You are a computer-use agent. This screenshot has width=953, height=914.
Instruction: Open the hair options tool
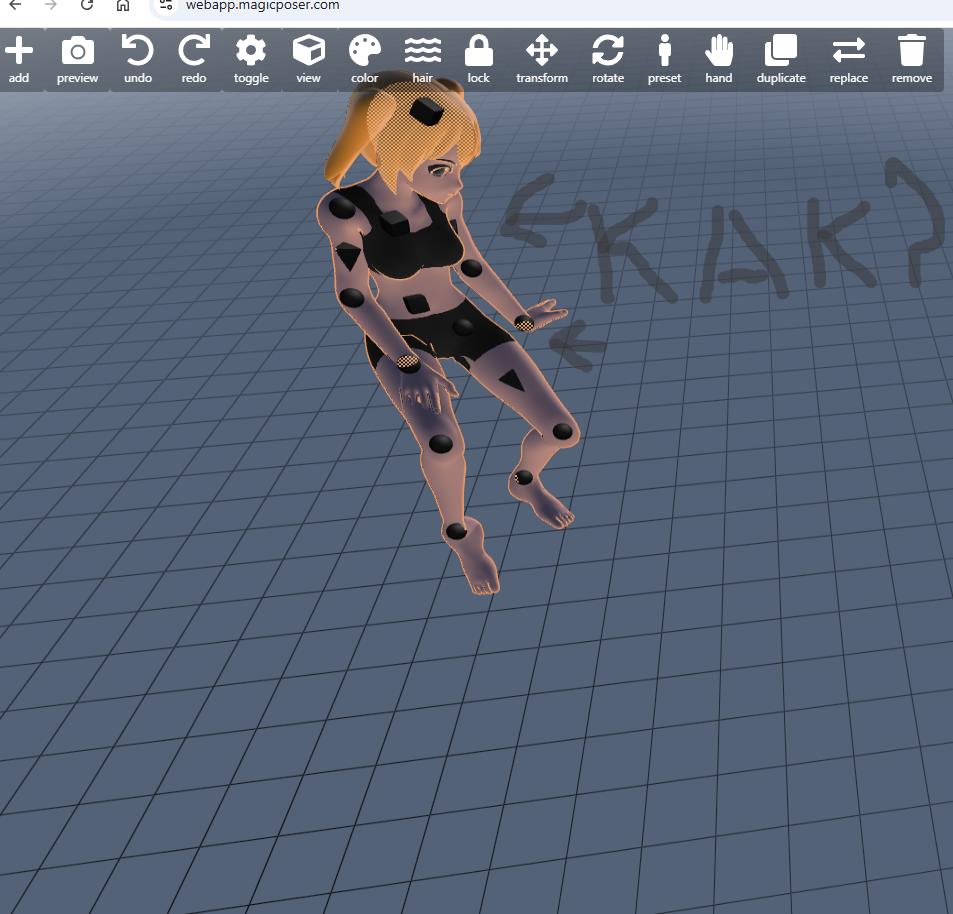[x=422, y=60]
